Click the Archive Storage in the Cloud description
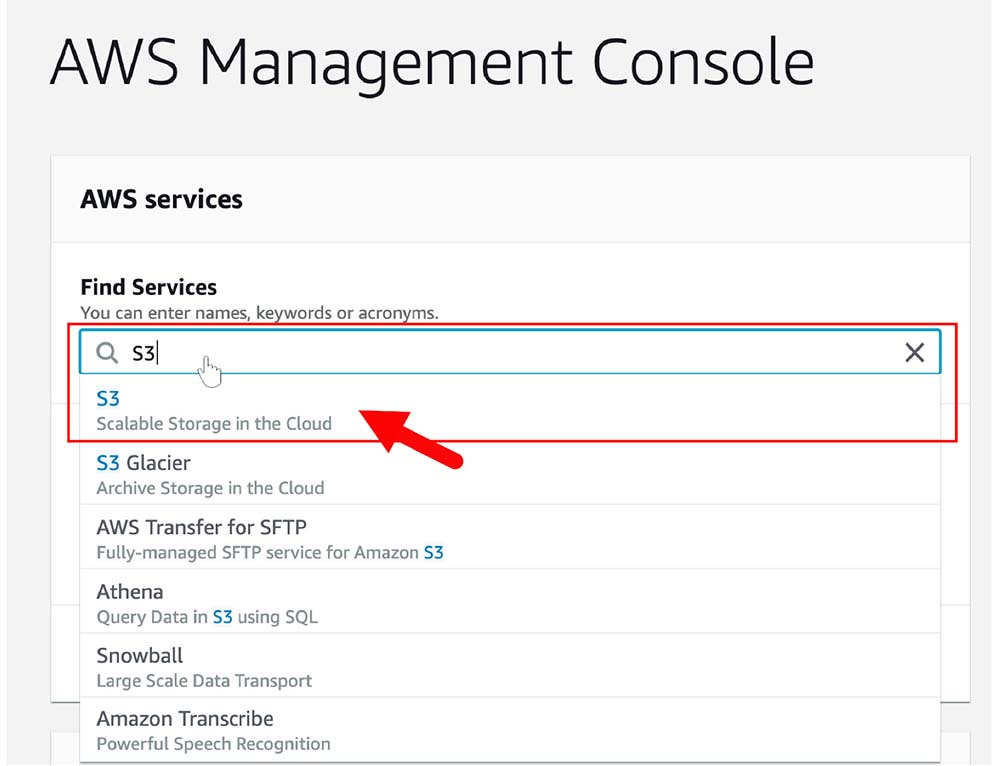This screenshot has width=1000, height=766. pos(210,488)
